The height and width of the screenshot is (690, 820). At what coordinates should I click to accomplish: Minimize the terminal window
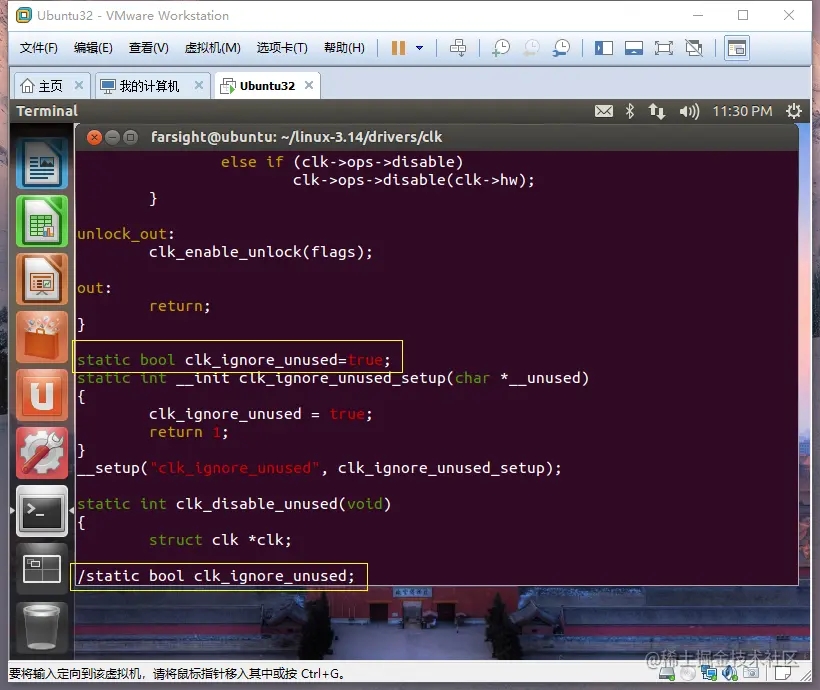pos(112,138)
